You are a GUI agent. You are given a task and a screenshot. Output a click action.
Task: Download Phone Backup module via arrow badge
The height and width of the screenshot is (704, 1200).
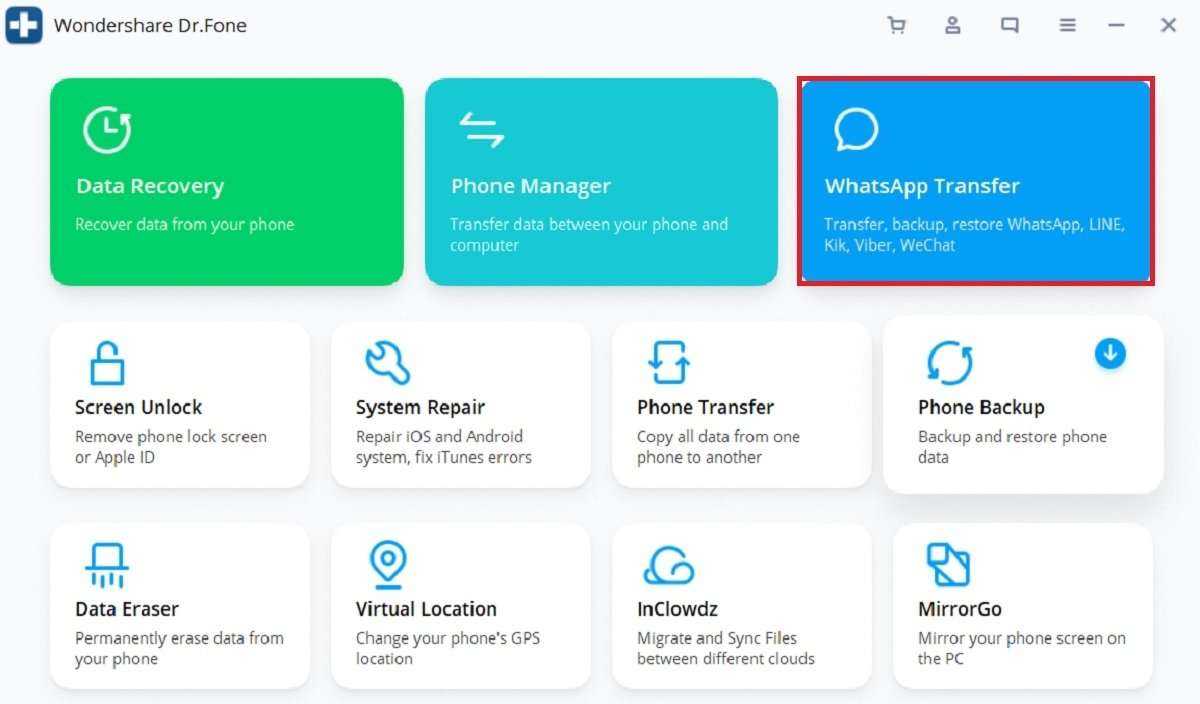[x=1110, y=353]
